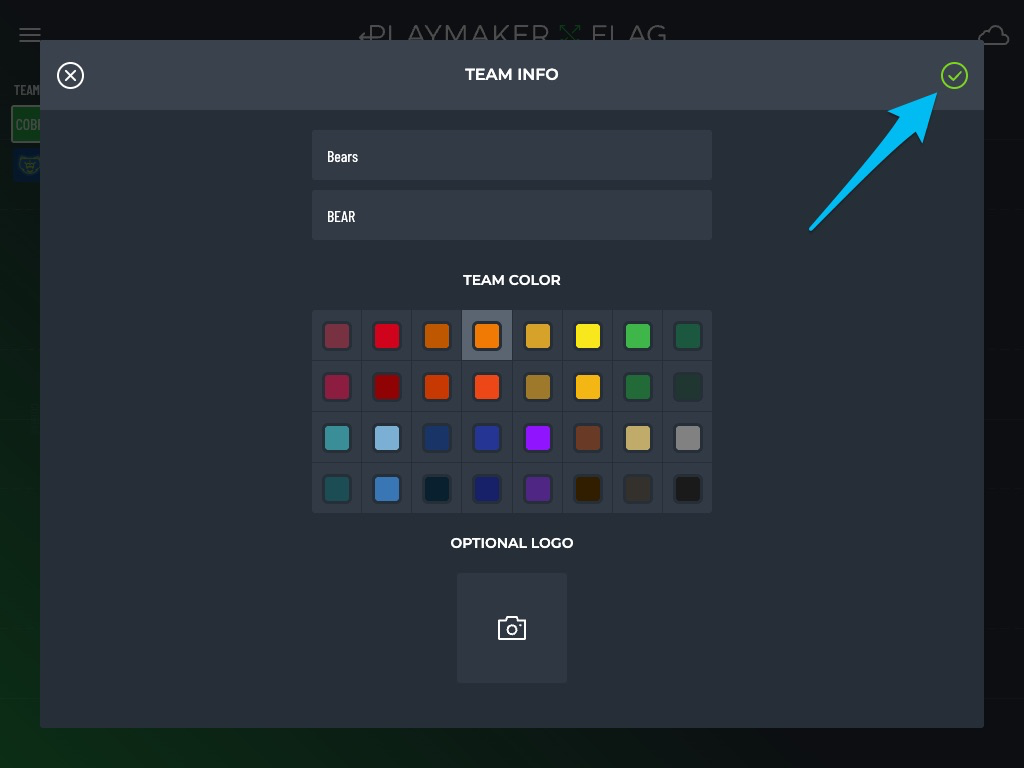Select the very dark green swatch
Viewport: 1024px width, 768px height.
pyautogui.click(x=688, y=387)
